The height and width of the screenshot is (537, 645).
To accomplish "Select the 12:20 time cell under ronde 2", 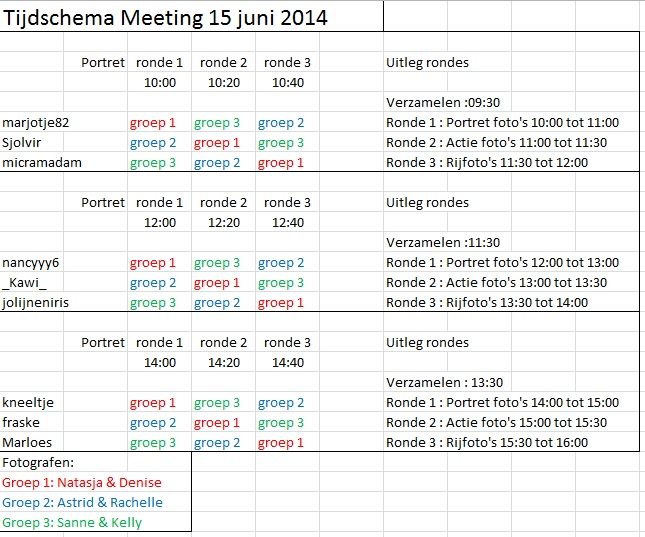I will (224, 223).
